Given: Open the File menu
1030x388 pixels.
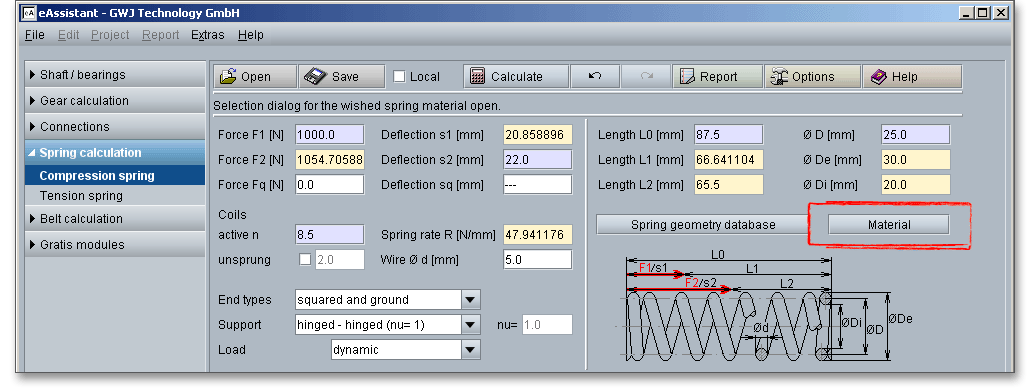Looking at the screenshot, I should (35, 35).
